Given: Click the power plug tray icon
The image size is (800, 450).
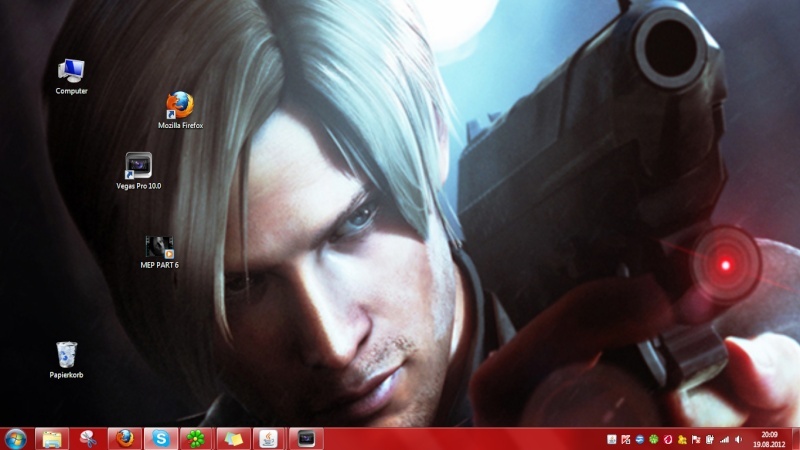Looking at the screenshot, I should pyautogui.click(x=710, y=439).
